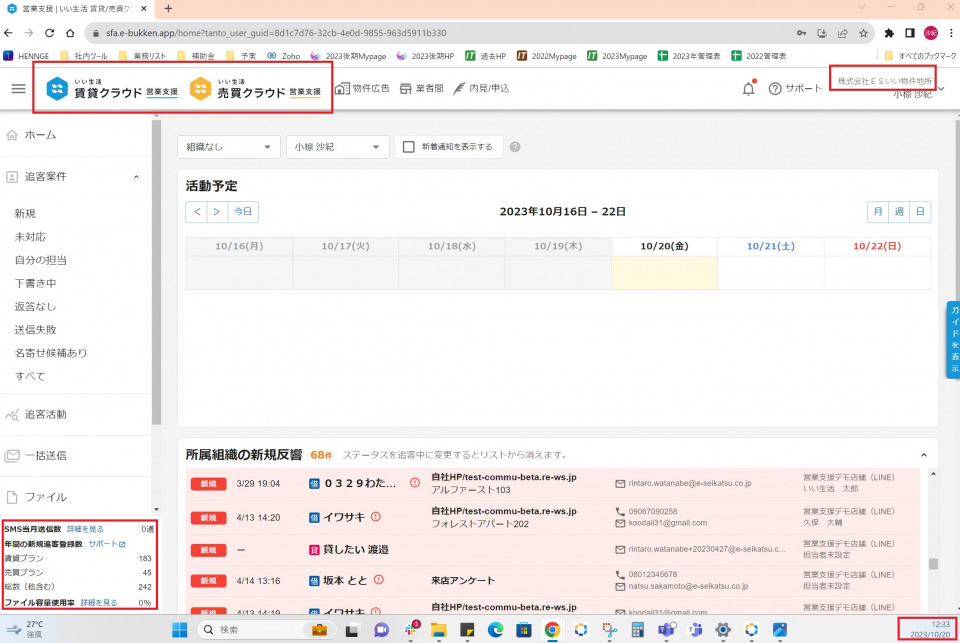Open the 2023年管理表 bookmark
Image resolution: width=960 pixels, height=643 pixels.
[x=689, y=56]
